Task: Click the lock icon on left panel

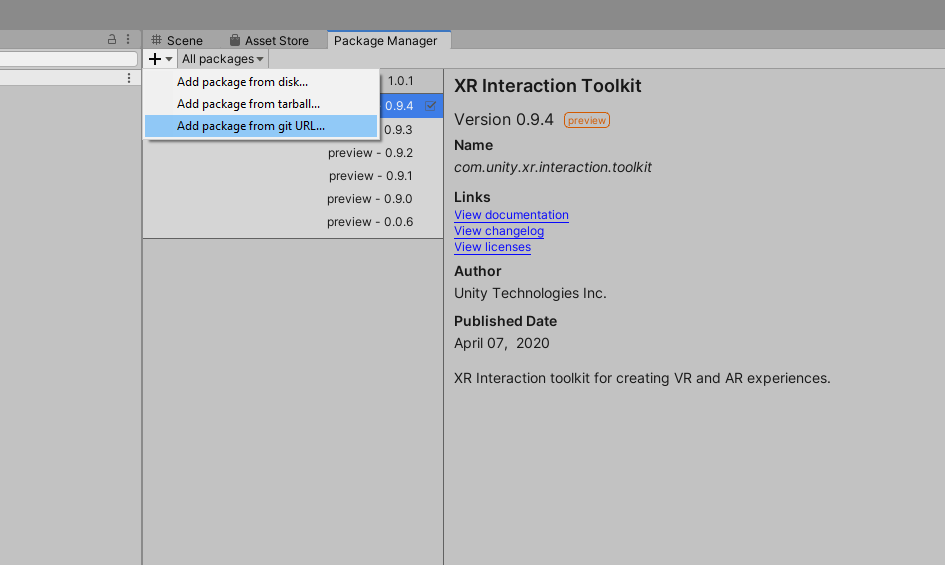Action: point(113,40)
